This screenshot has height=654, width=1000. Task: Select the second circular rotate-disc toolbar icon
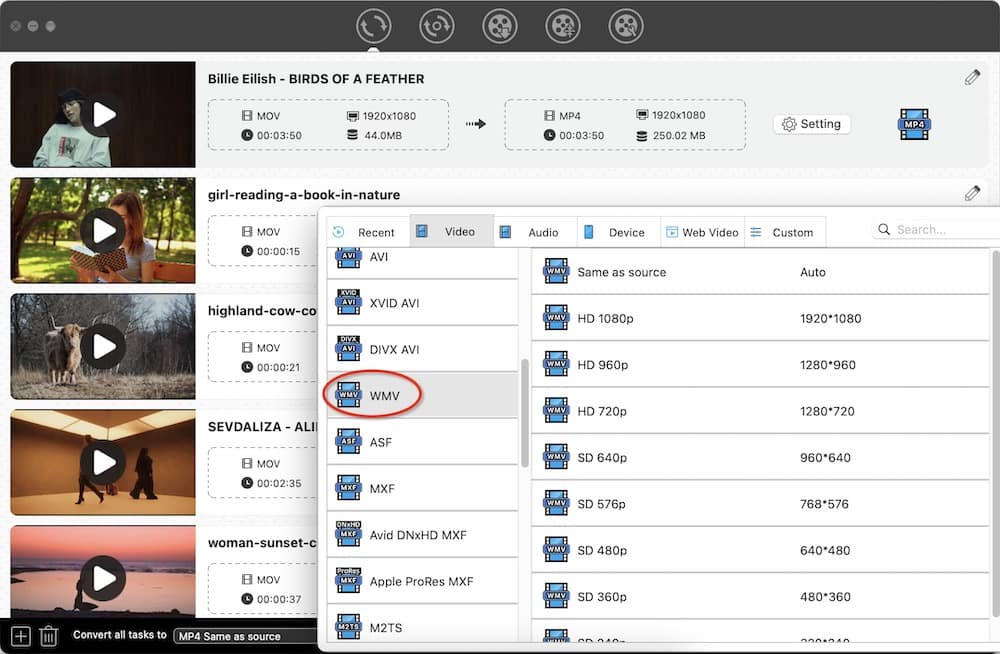click(436, 26)
